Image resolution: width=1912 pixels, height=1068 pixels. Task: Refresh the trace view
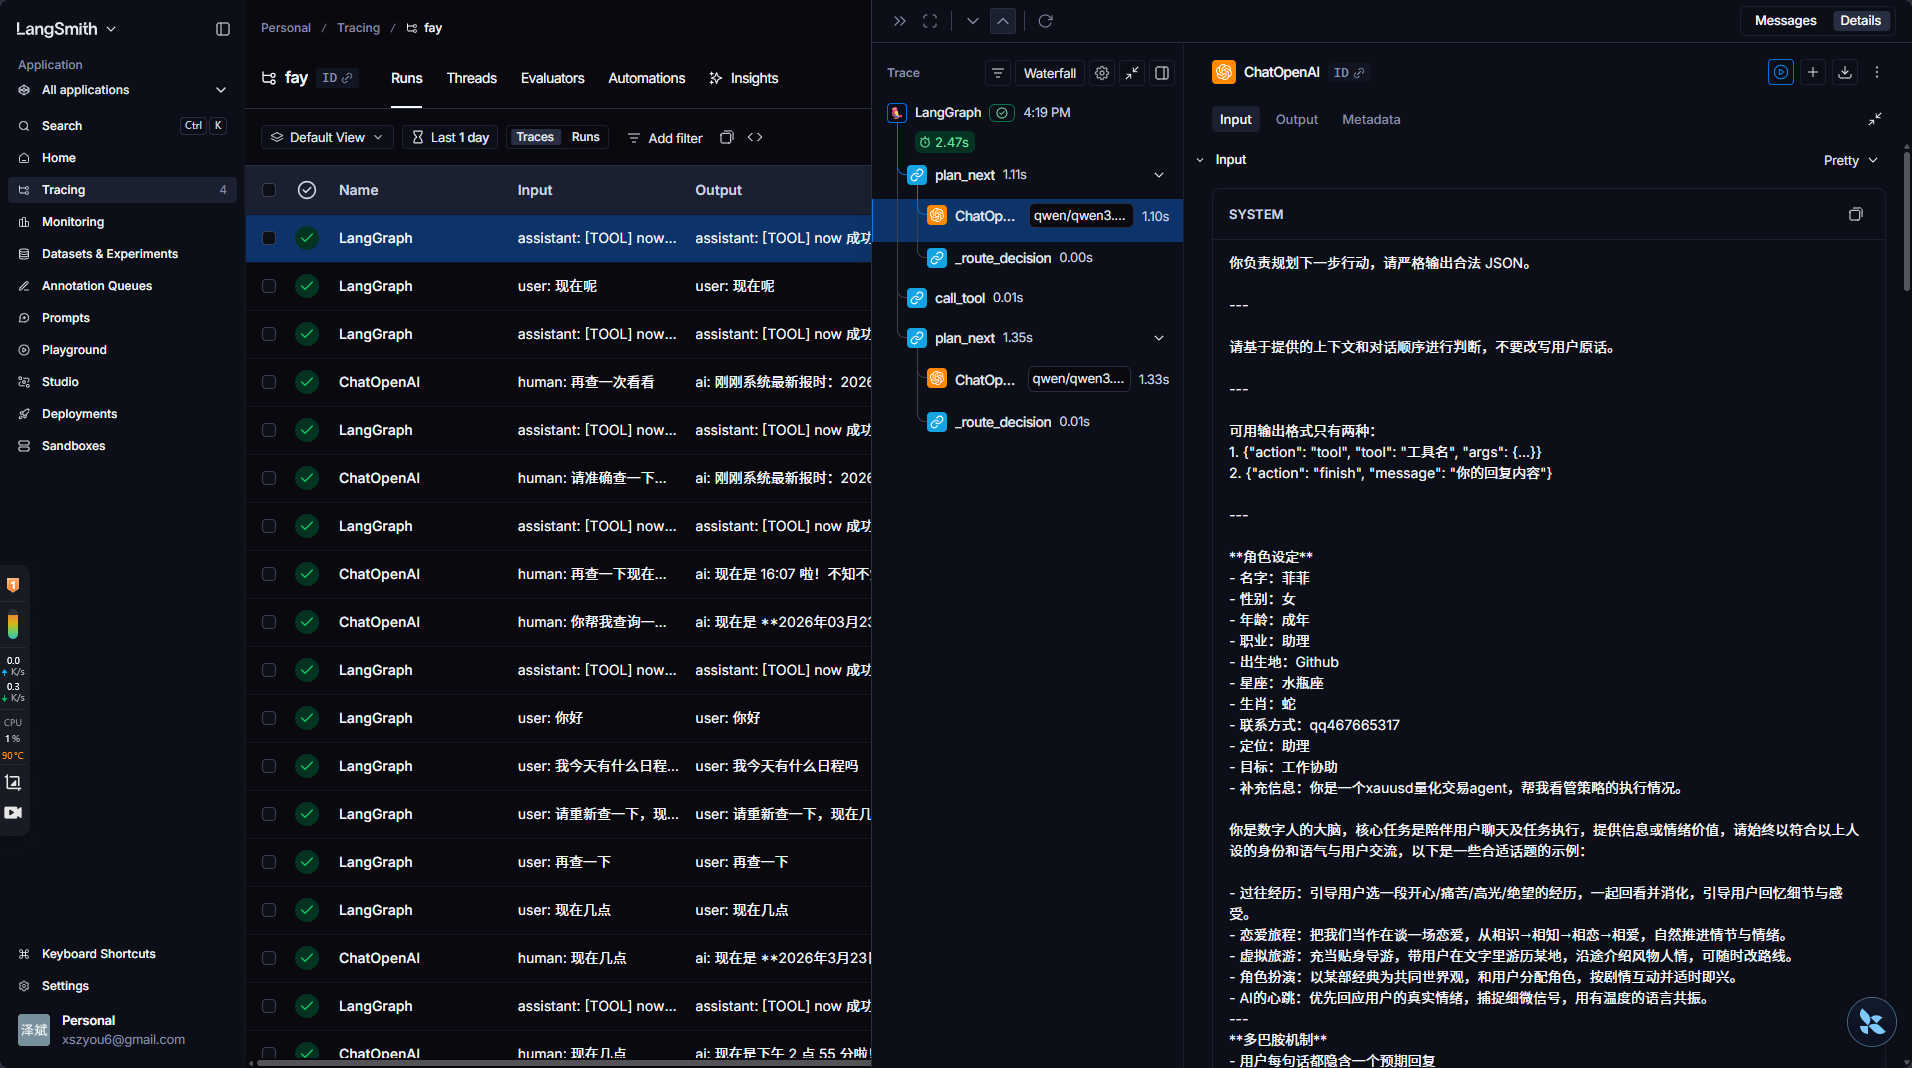pos(1046,21)
